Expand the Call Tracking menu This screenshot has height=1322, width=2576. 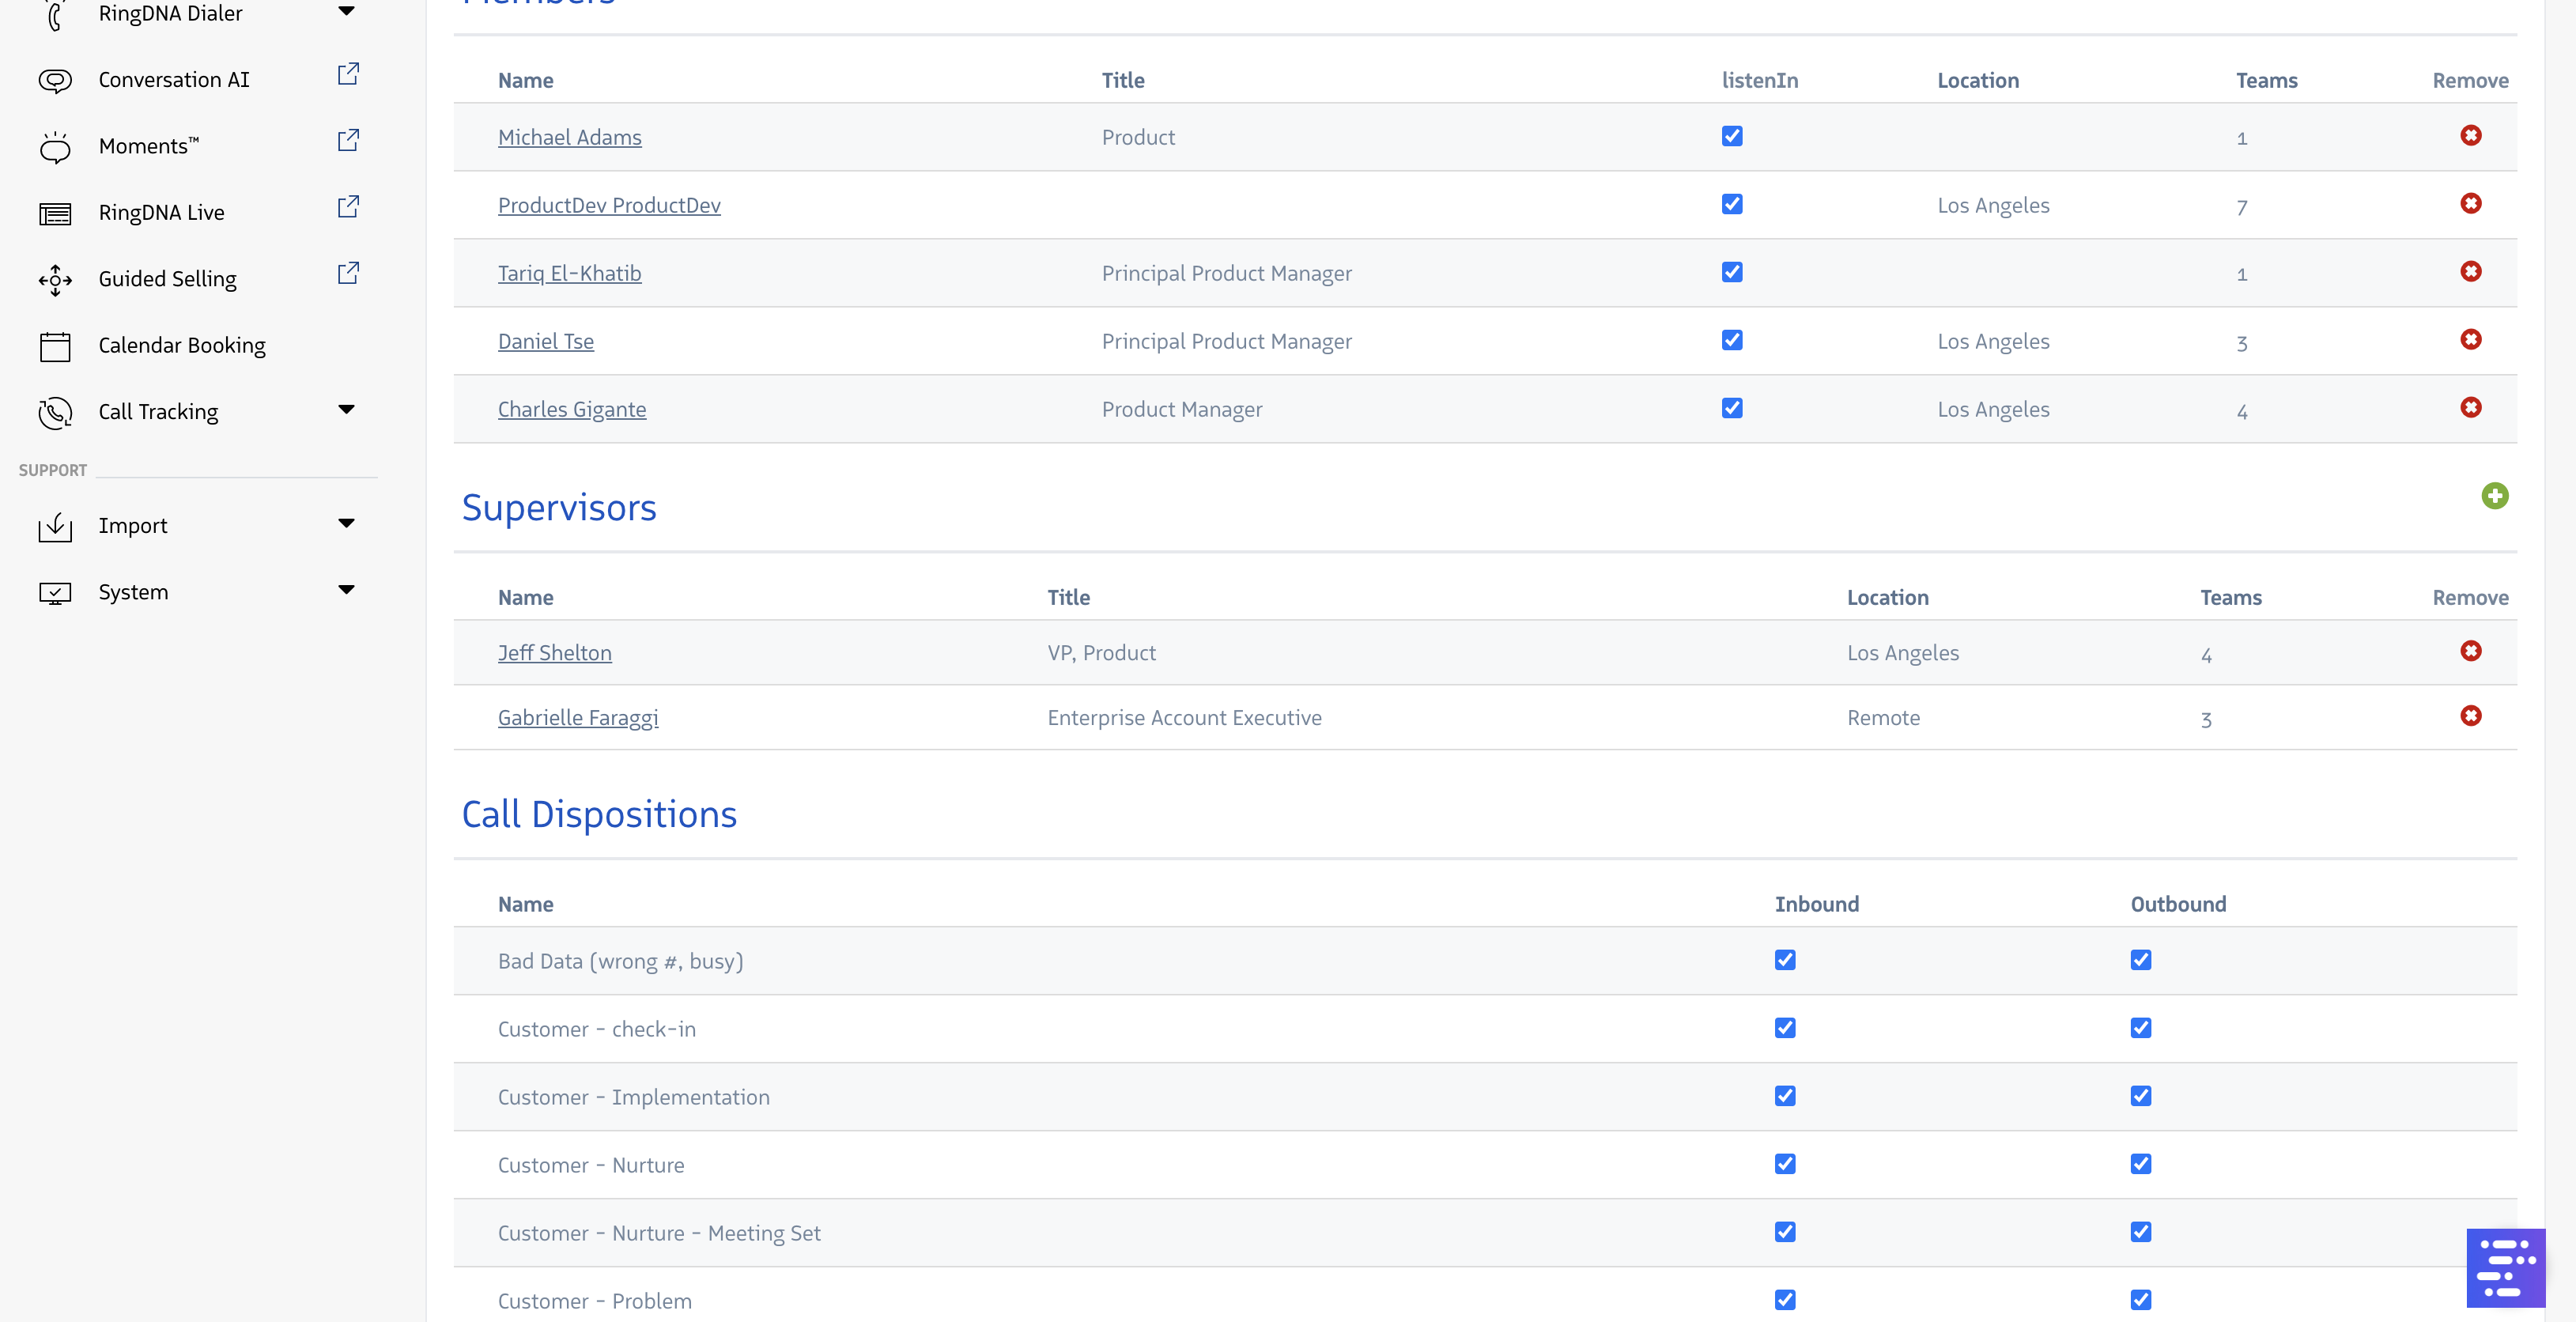point(346,409)
